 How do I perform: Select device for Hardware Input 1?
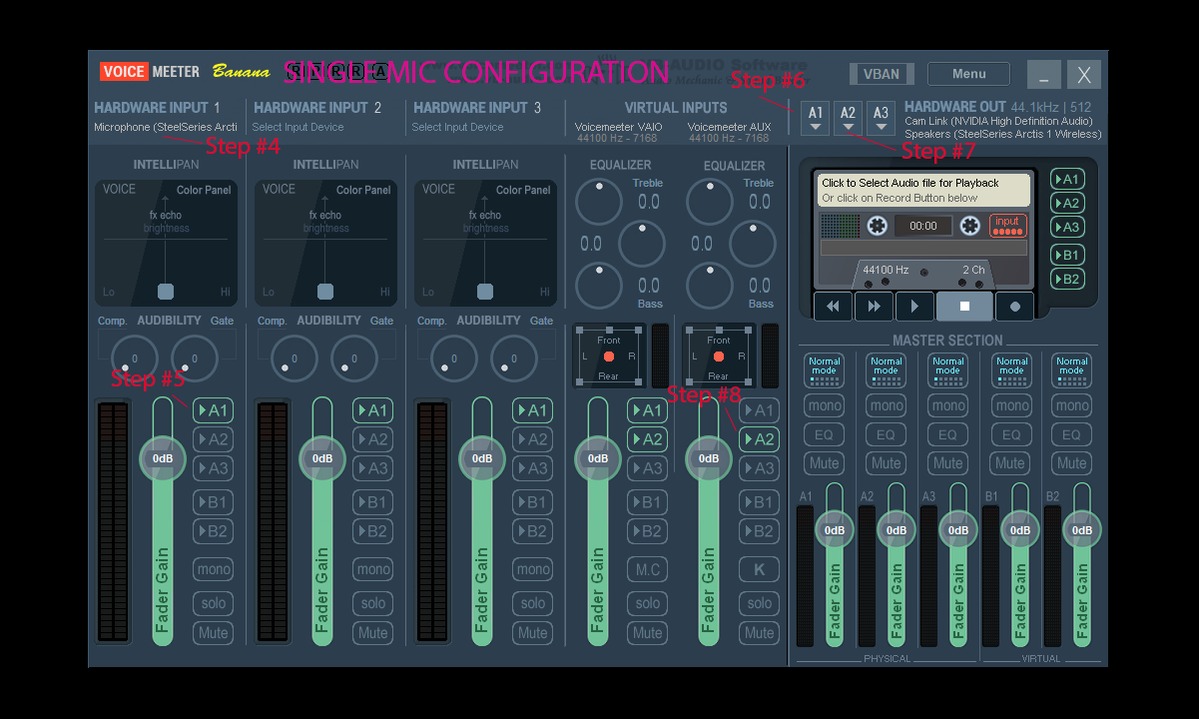[165, 127]
